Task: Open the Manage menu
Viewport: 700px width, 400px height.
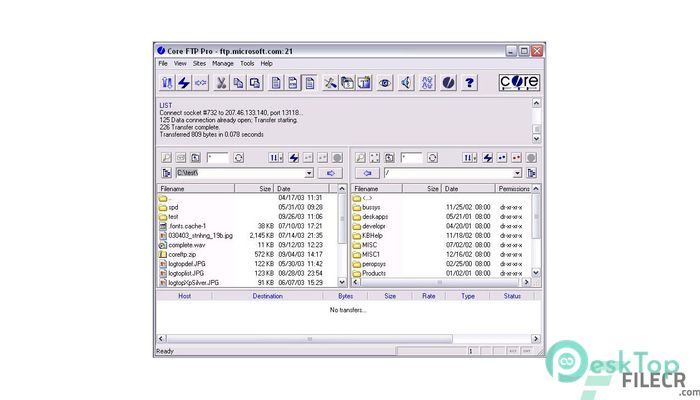Action: [223, 63]
